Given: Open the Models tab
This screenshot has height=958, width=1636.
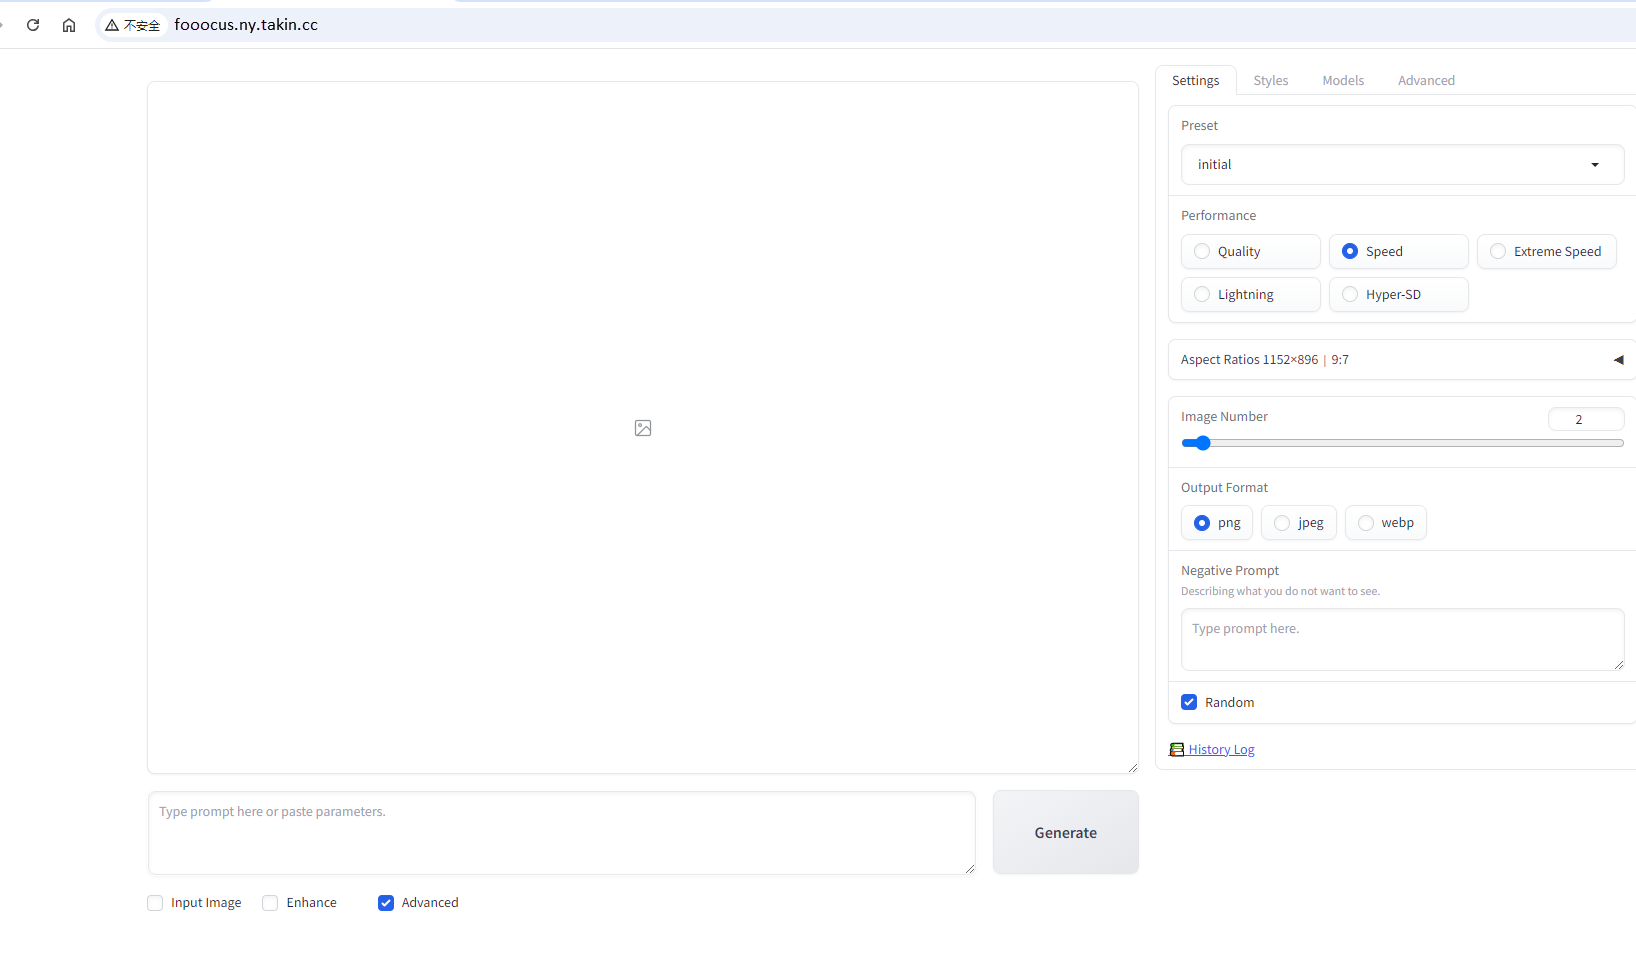Looking at the screenshot, I should click(x=1342, y=81).
